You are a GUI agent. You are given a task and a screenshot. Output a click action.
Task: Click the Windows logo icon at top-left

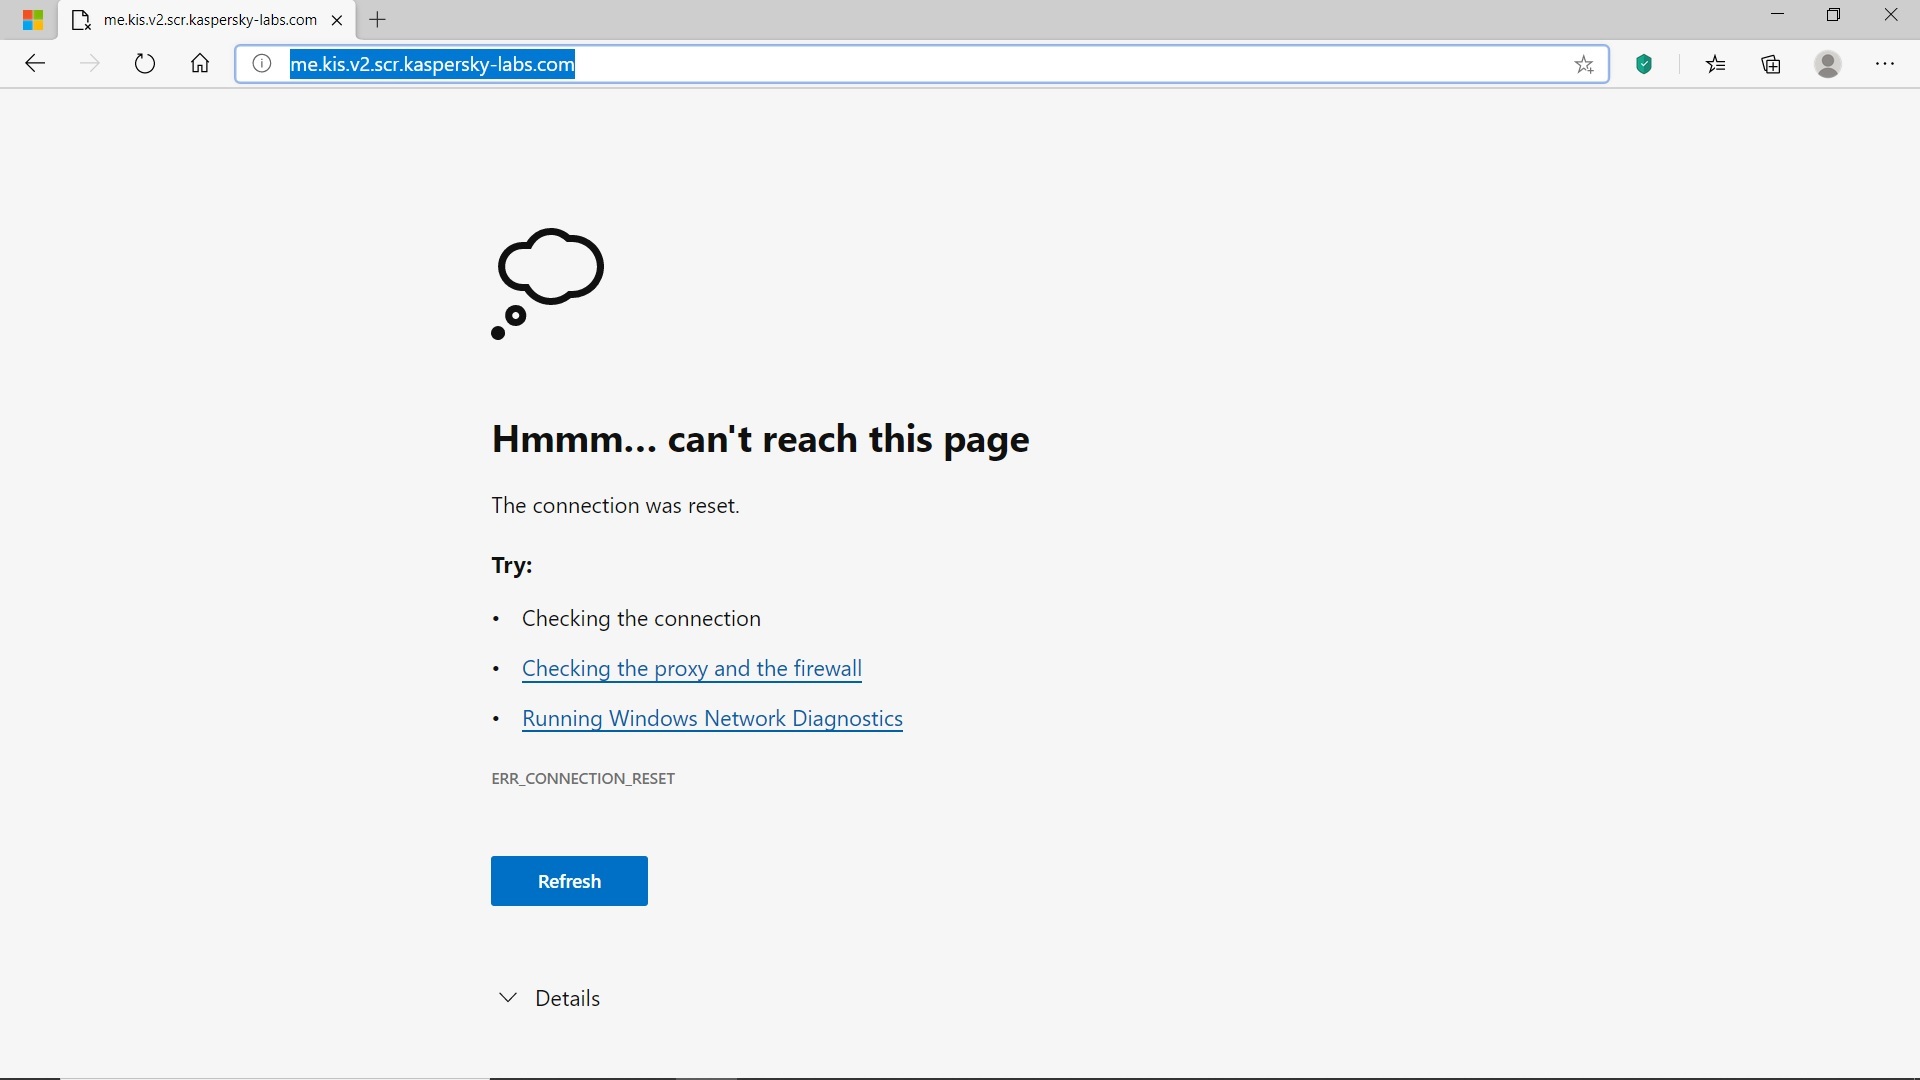coord(33,20)
